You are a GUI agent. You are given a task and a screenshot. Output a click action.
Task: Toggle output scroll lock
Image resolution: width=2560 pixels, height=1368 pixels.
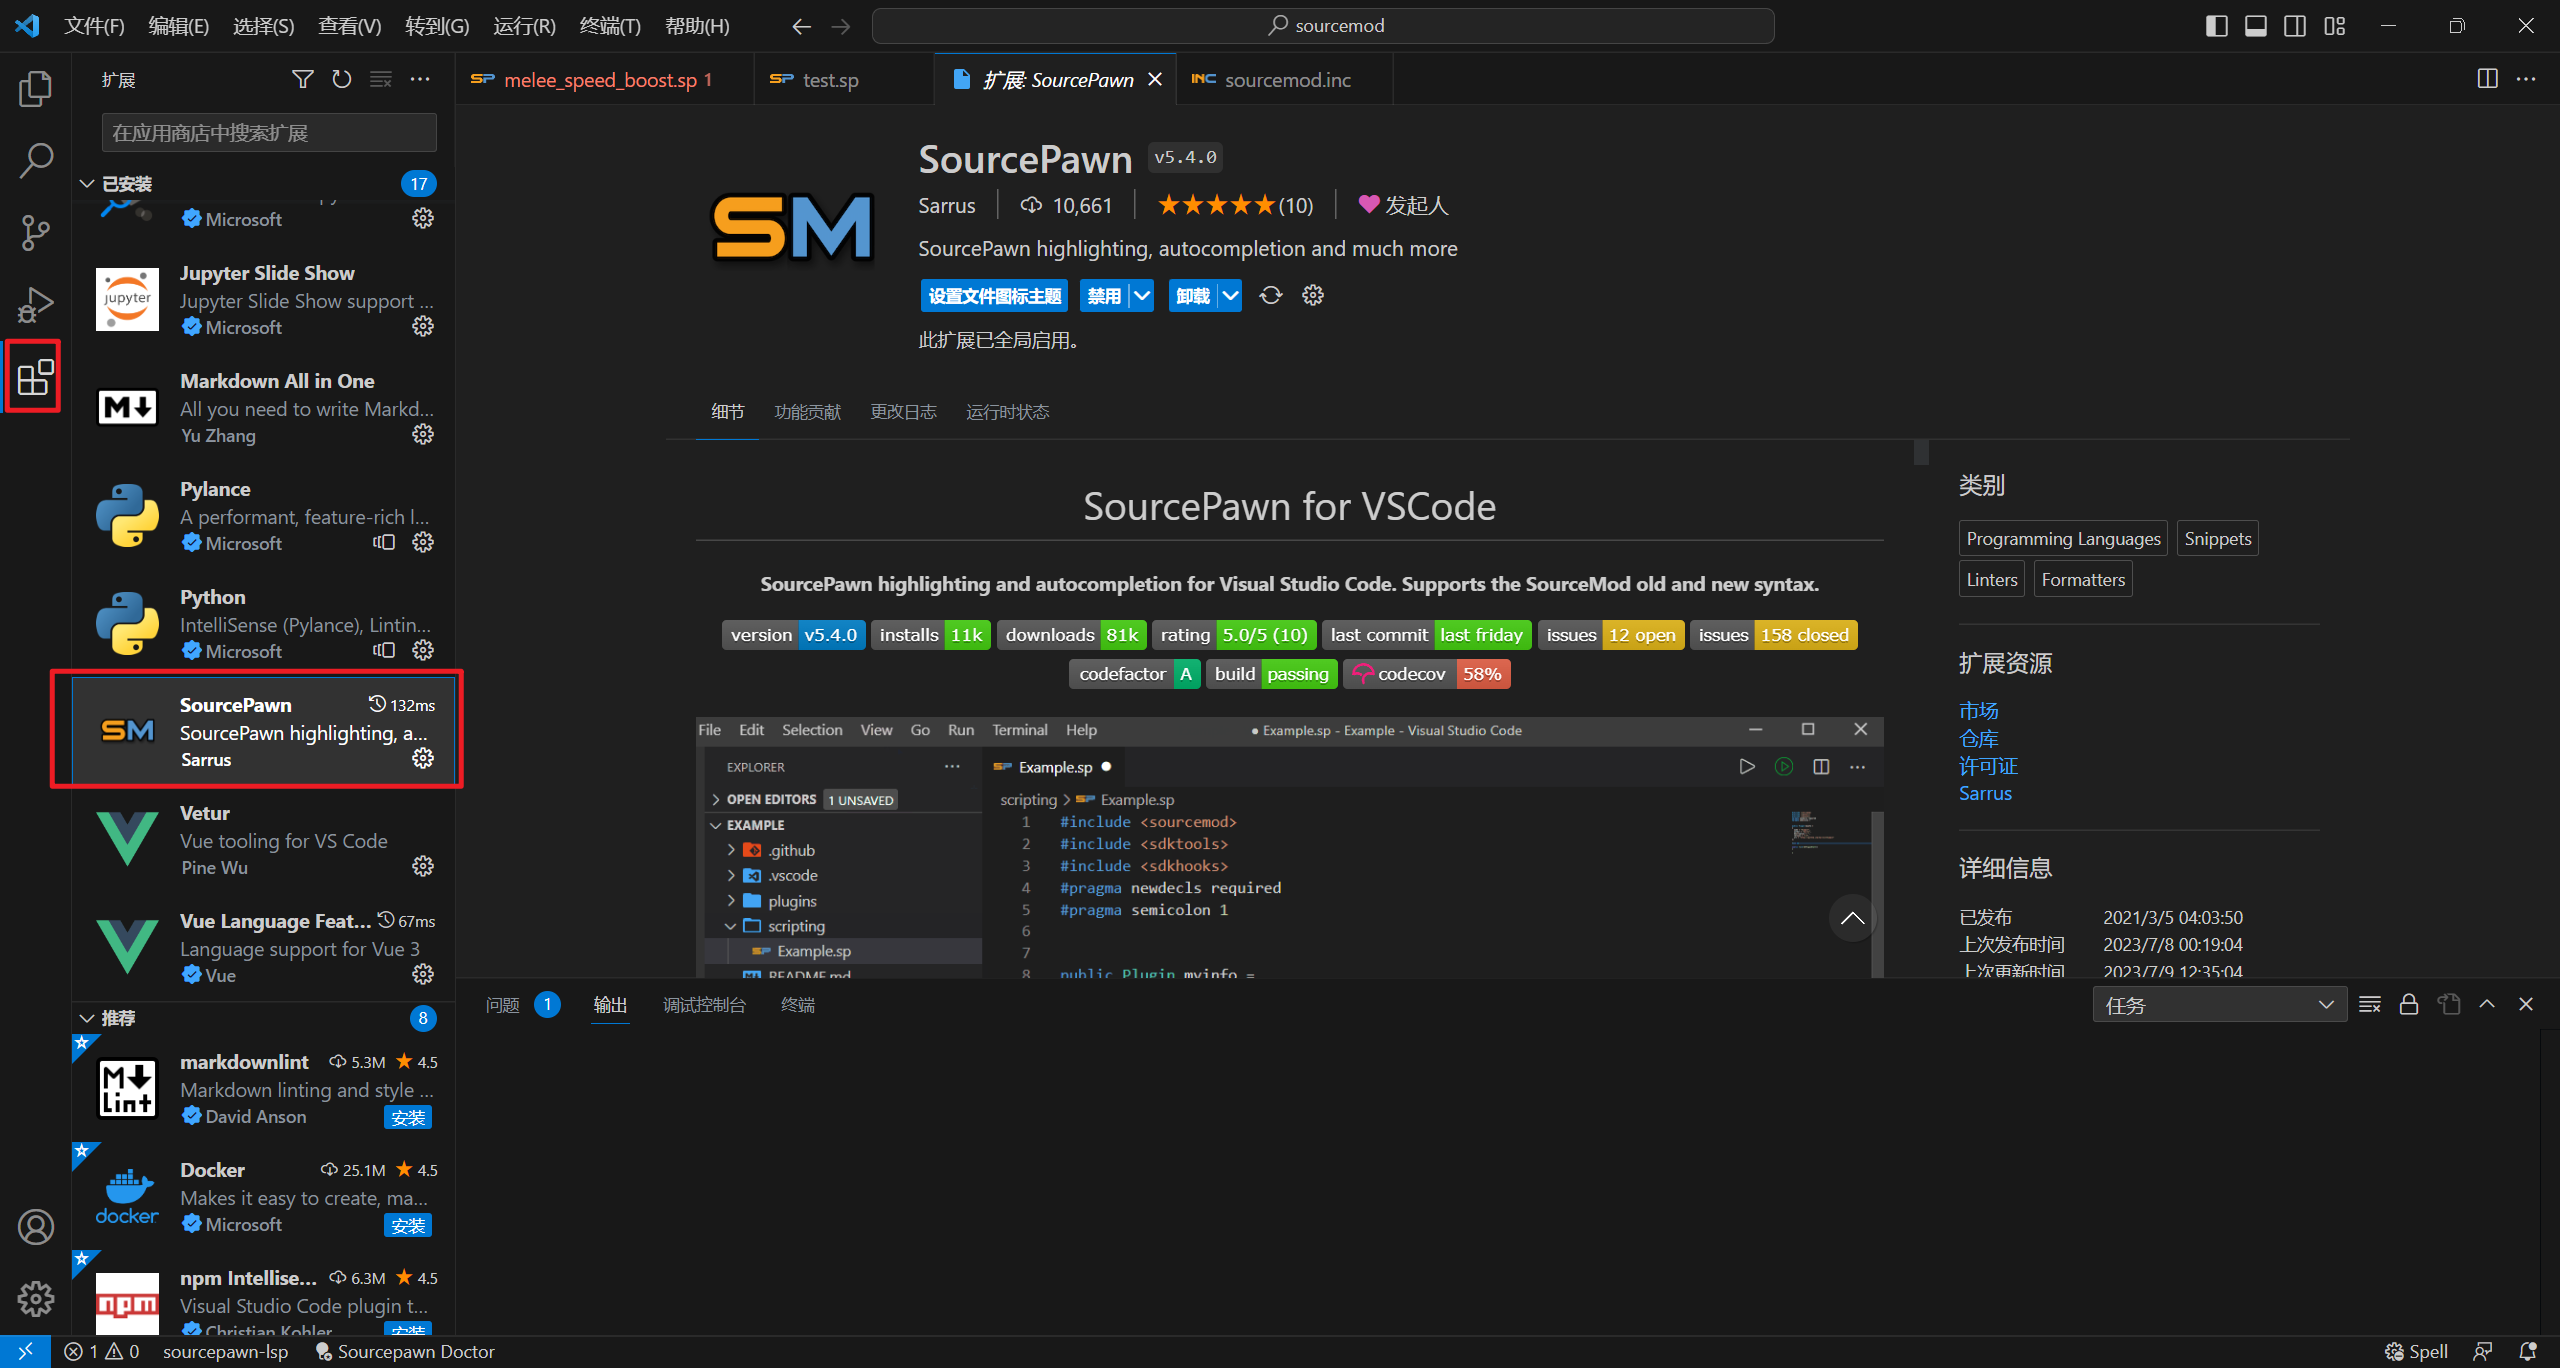pos(2409,1005)
